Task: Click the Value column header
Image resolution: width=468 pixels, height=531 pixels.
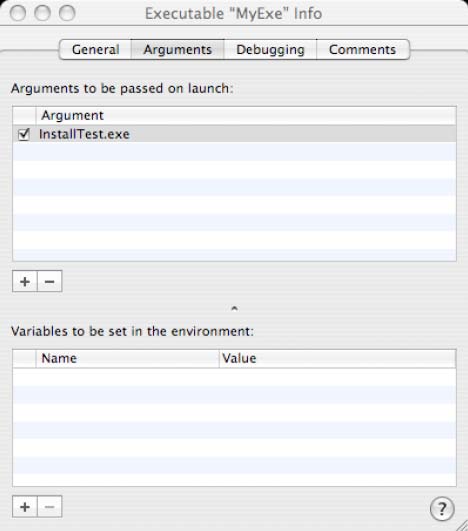Action: [x=337, y=358]
